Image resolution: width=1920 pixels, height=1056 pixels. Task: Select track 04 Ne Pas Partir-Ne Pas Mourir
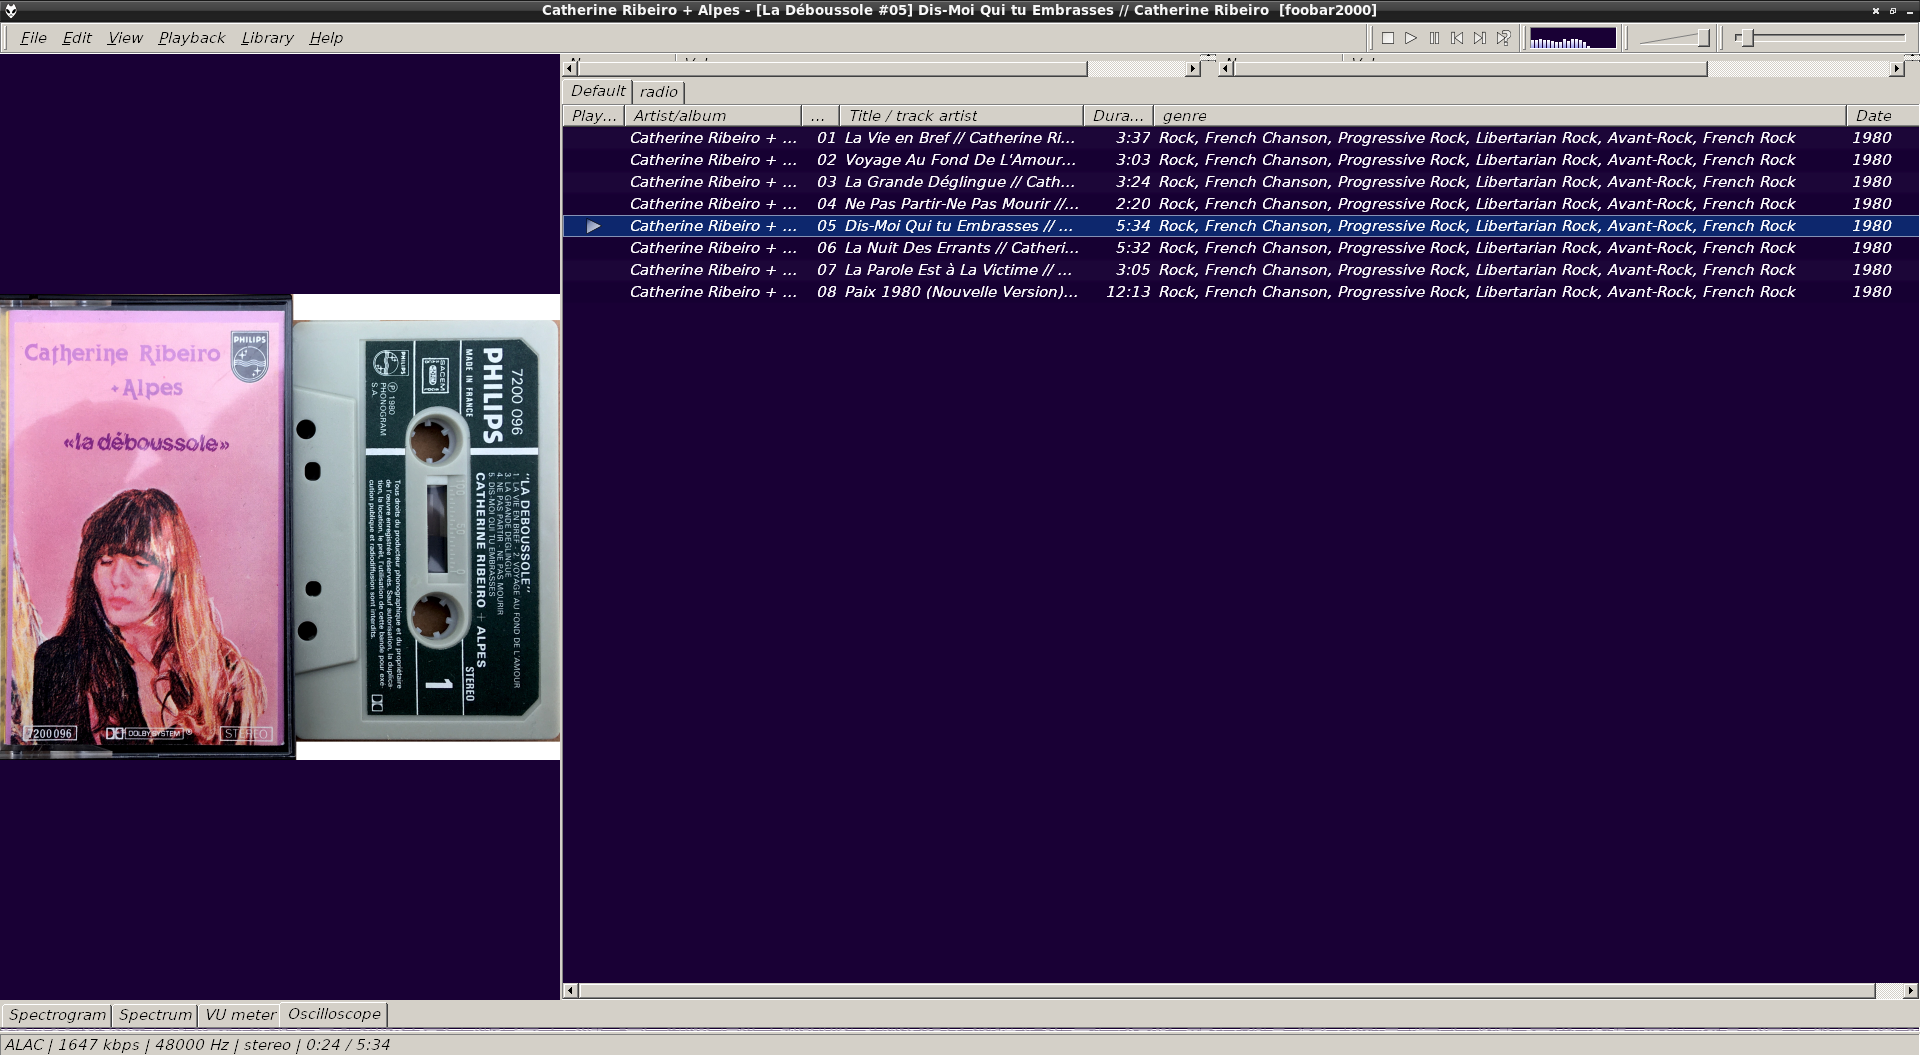pyautogui.click(x=1240, y=204)
